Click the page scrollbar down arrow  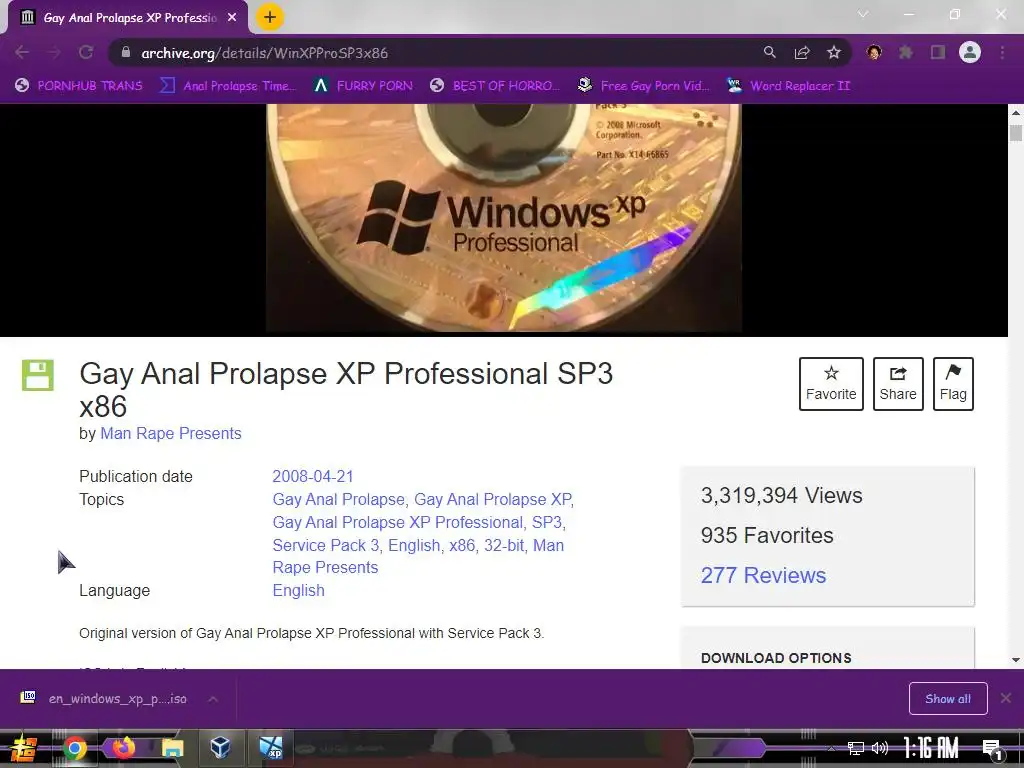(x=1016, y=660)
